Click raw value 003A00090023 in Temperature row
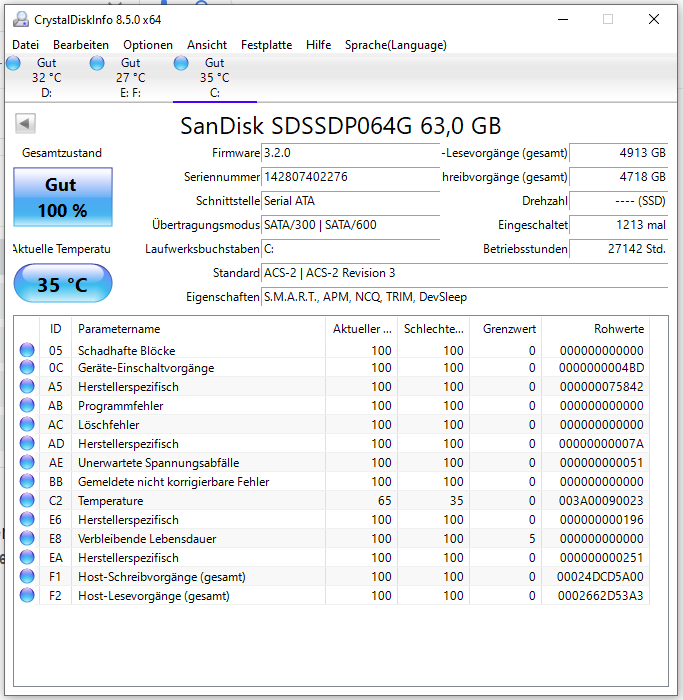Screen dimensions: 683x700 (601, 501)
